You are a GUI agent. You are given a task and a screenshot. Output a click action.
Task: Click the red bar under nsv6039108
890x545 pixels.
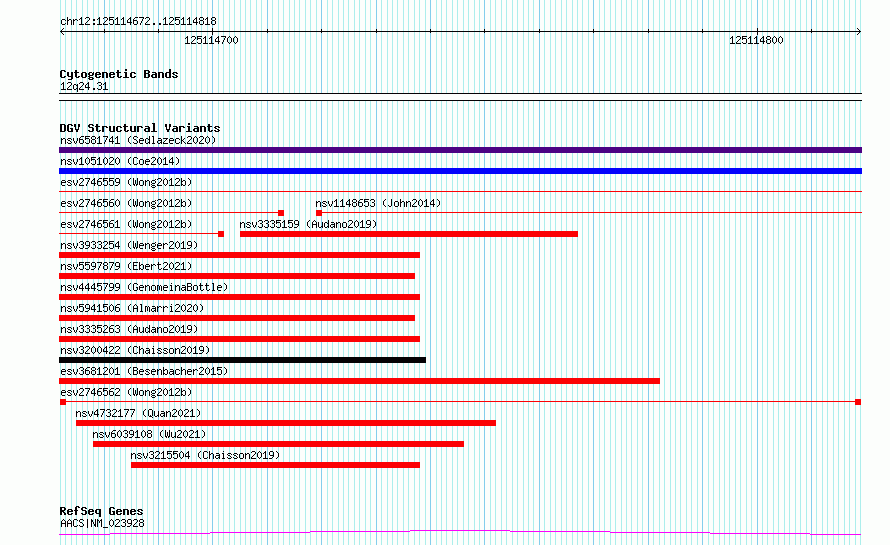[278, 444]
